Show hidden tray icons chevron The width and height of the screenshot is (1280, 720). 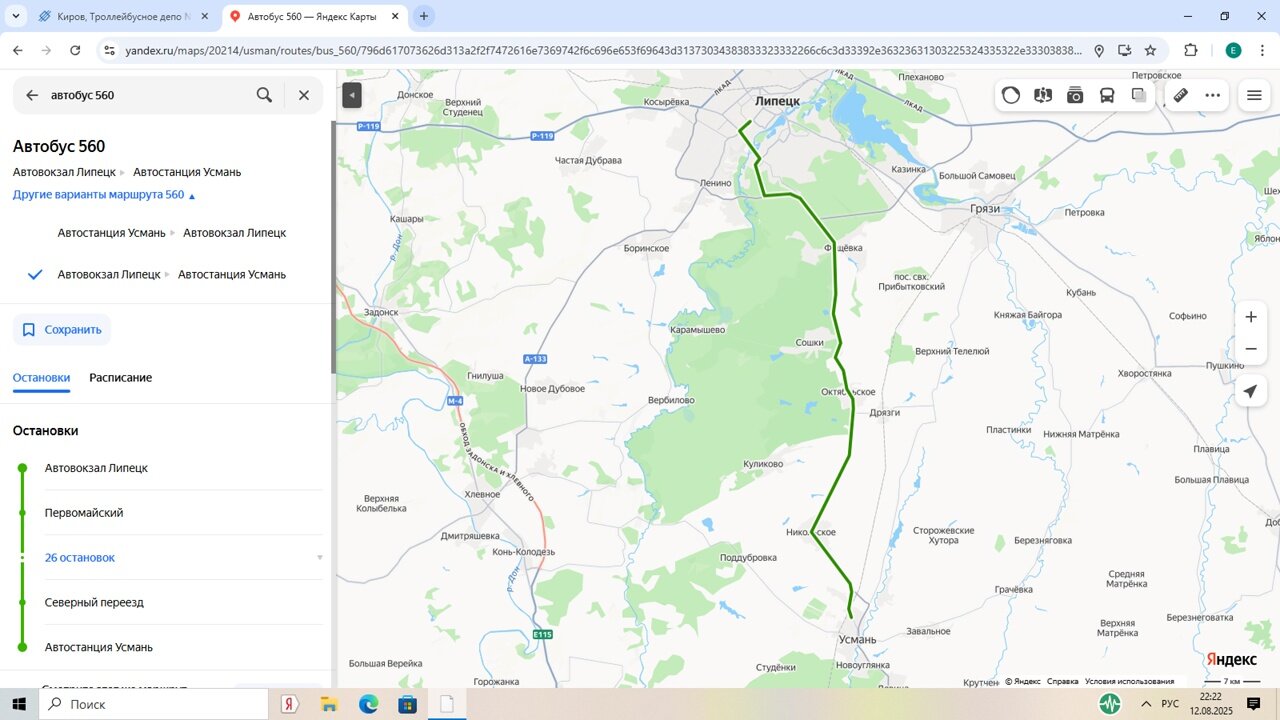1145,704
